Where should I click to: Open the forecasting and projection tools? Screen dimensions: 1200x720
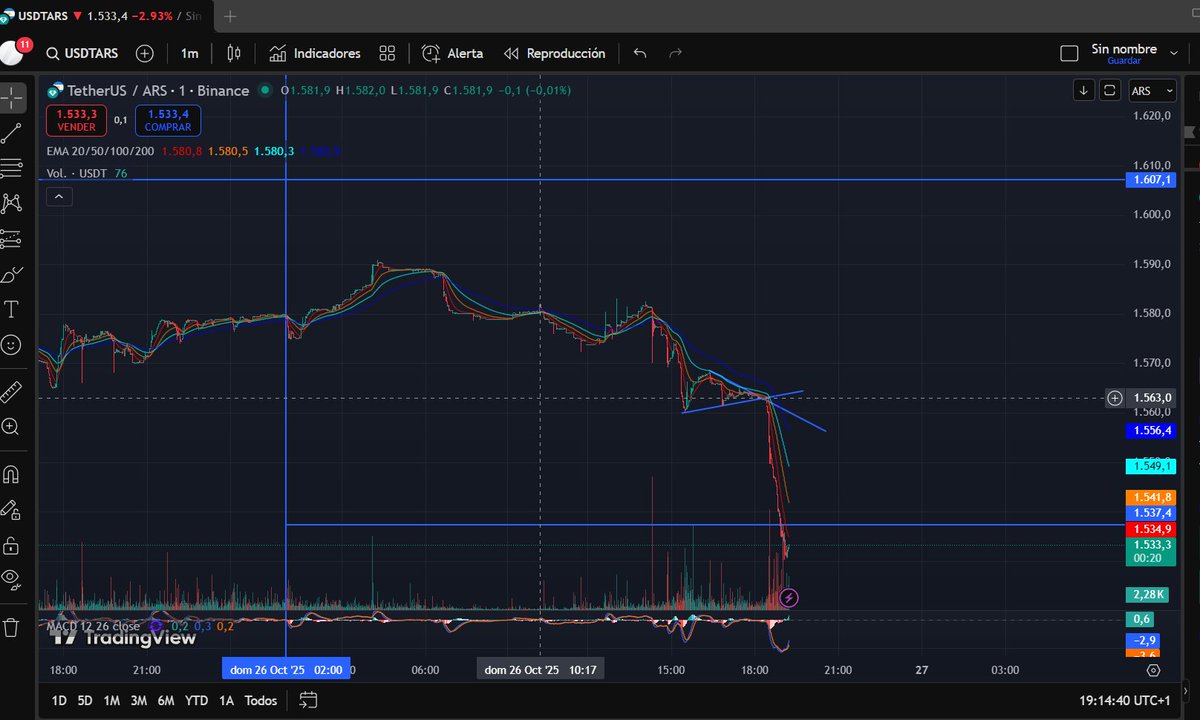12,238
